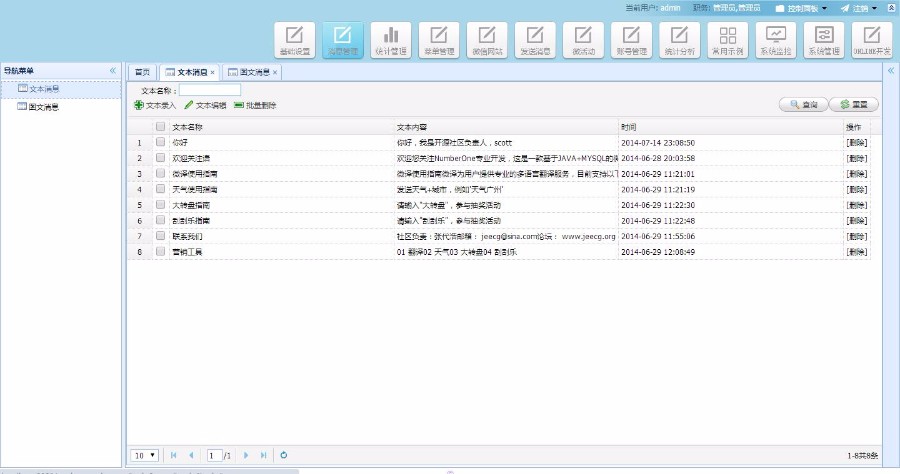Screen dimensions: 900x474
Task: Open the page size dropdown showing 10
Action: click(x=144, y=455)
